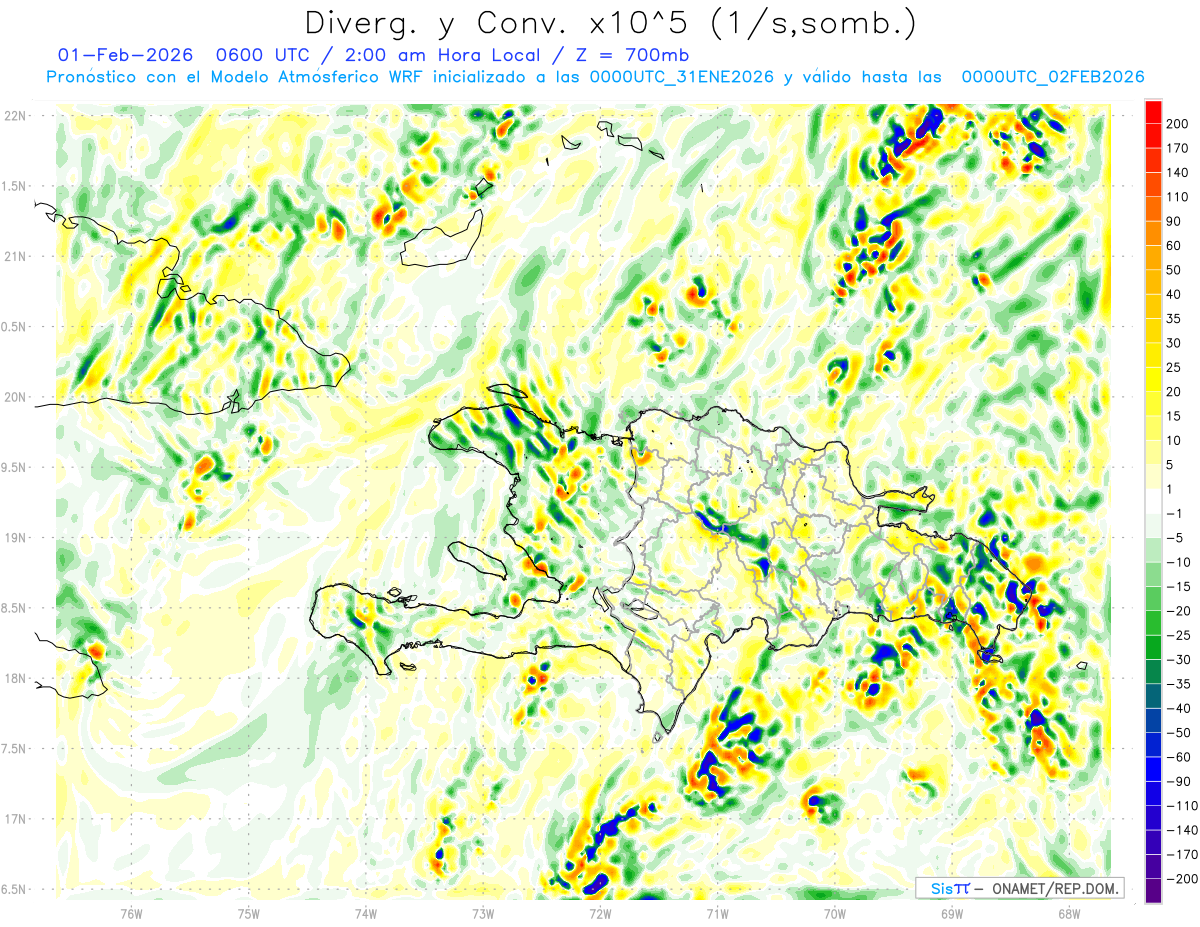Click the "-60" colorbar value
This screenshot has width=1200, height=927.
click(x=1181, y=757)
